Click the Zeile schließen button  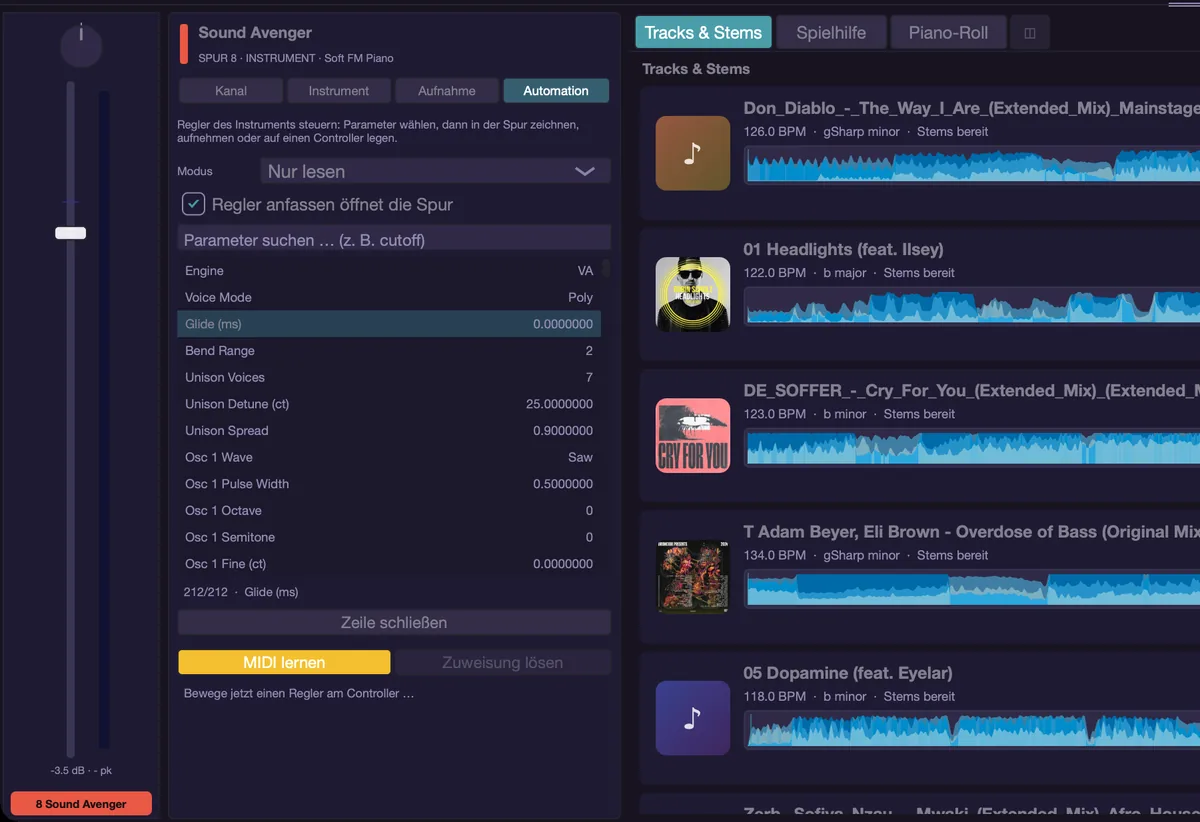click(x=394, y=623)
